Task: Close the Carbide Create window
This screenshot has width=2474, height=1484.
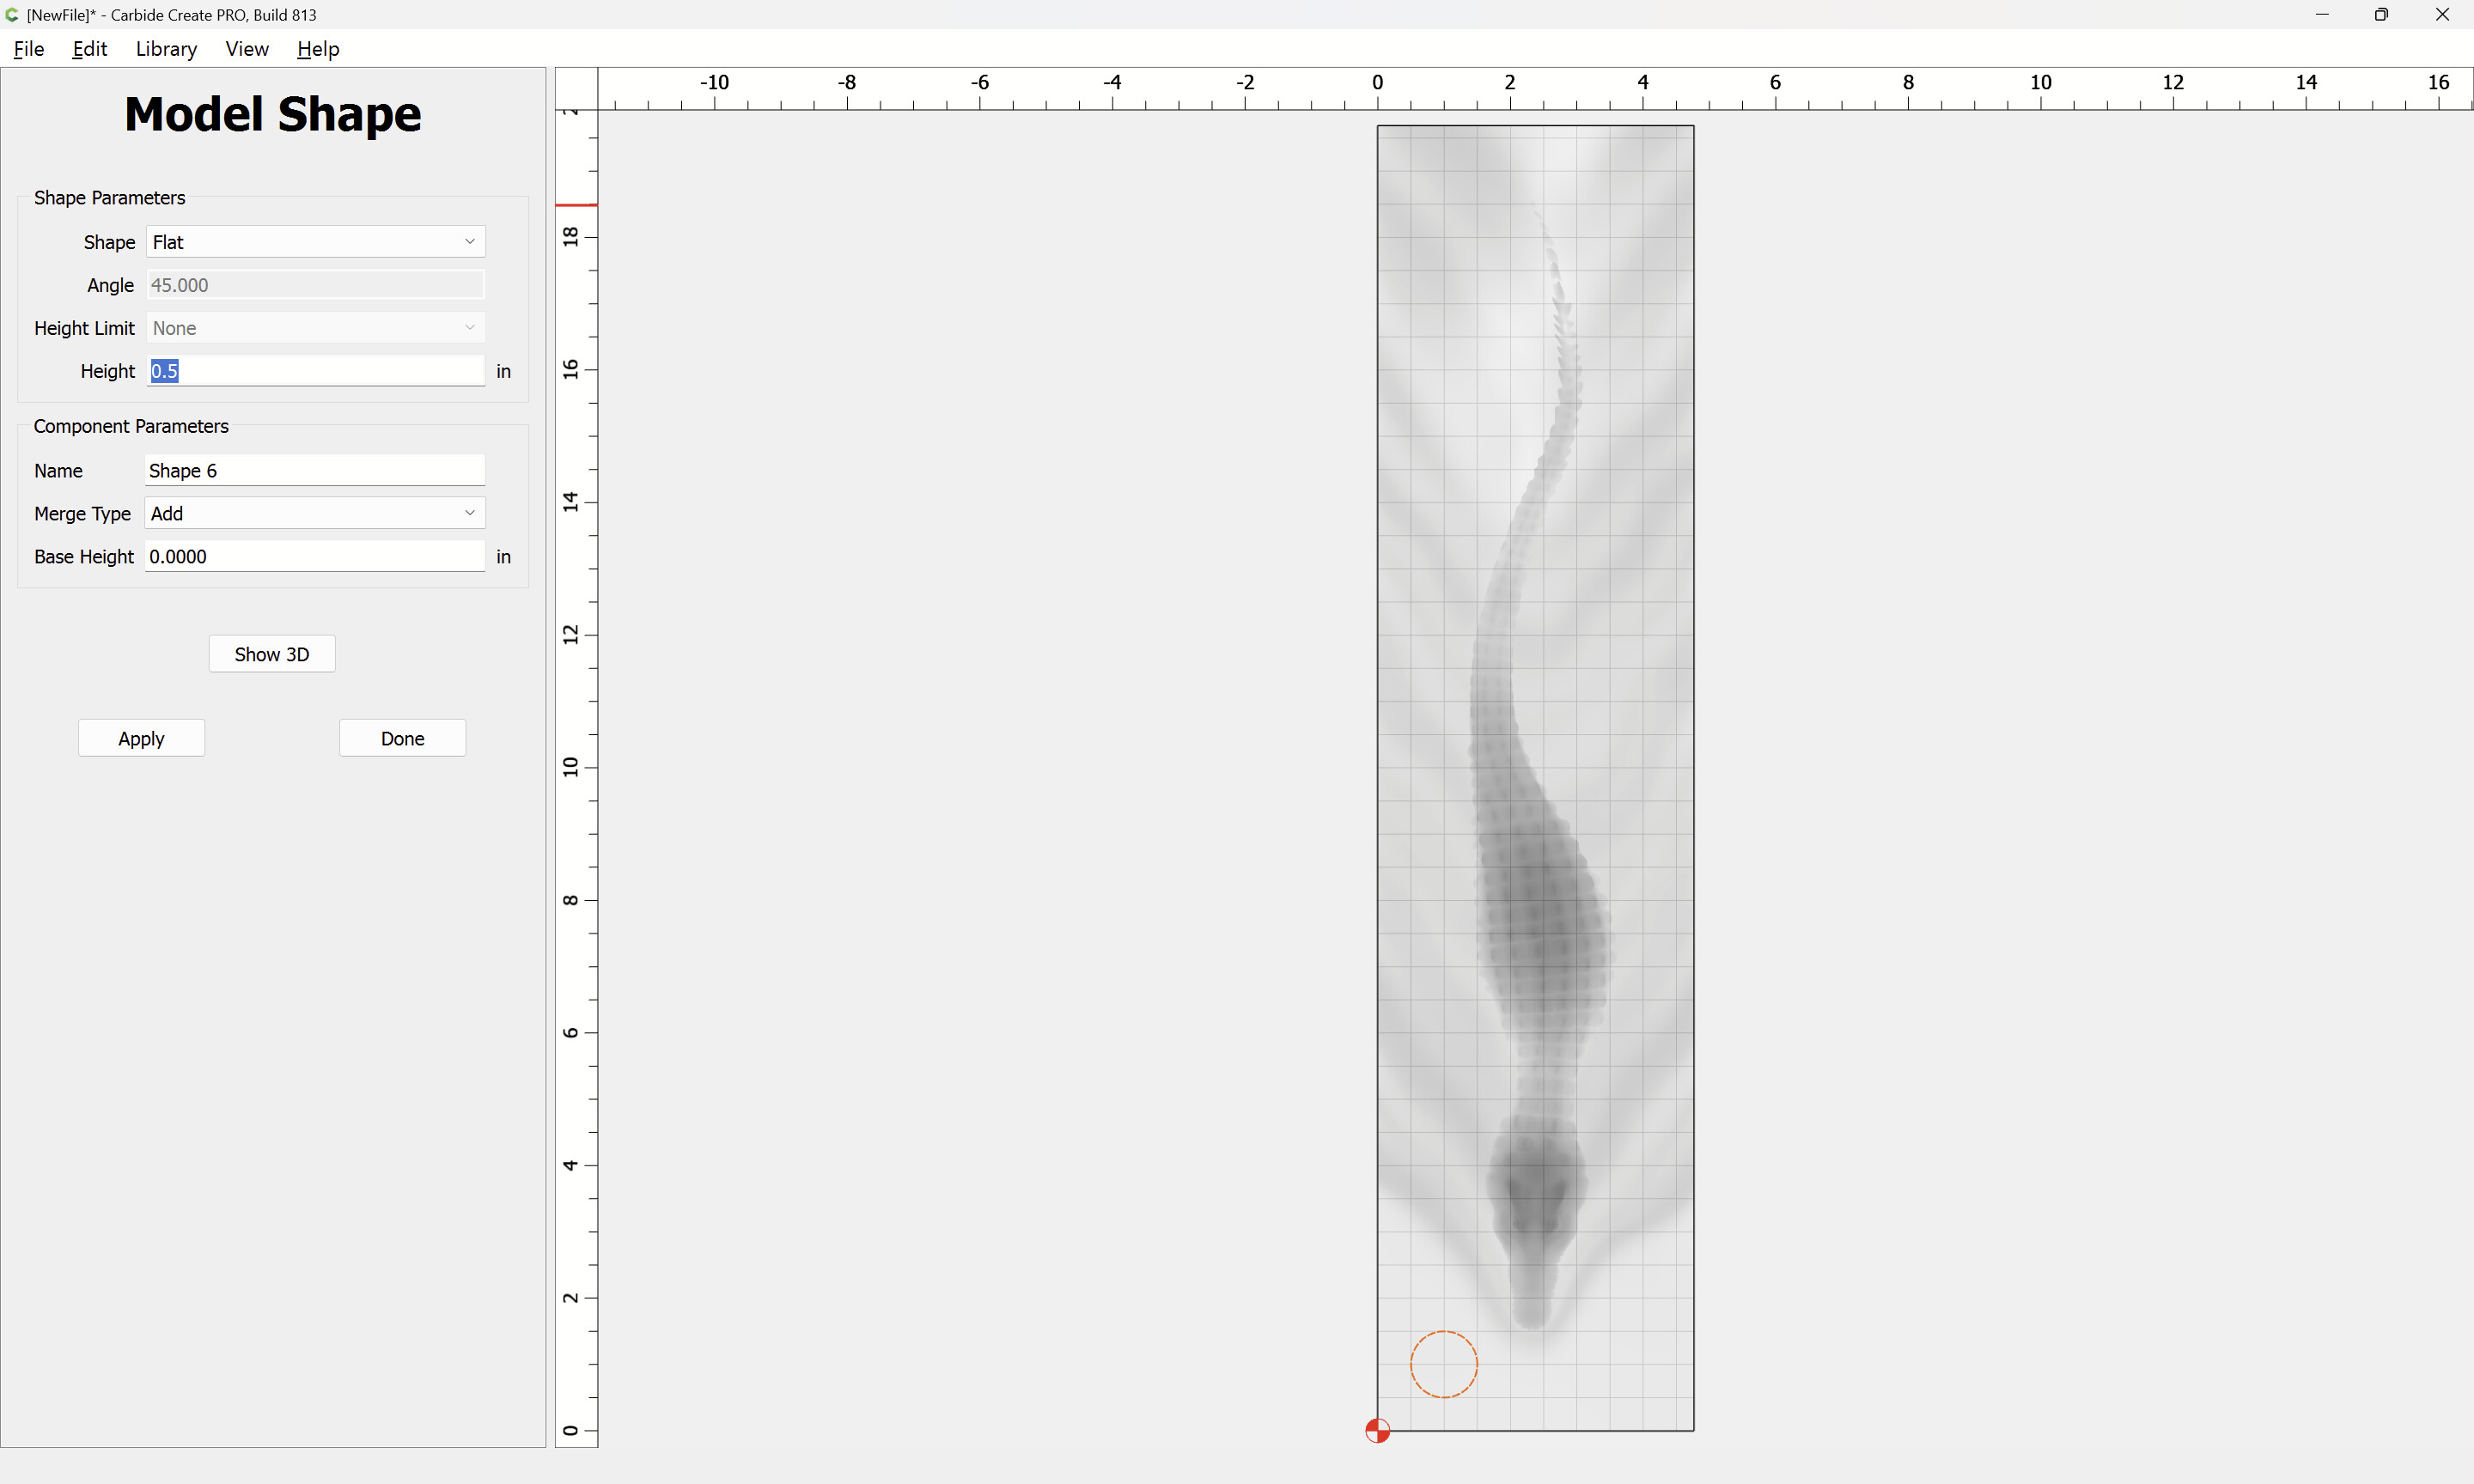Action: (2442, 15)
